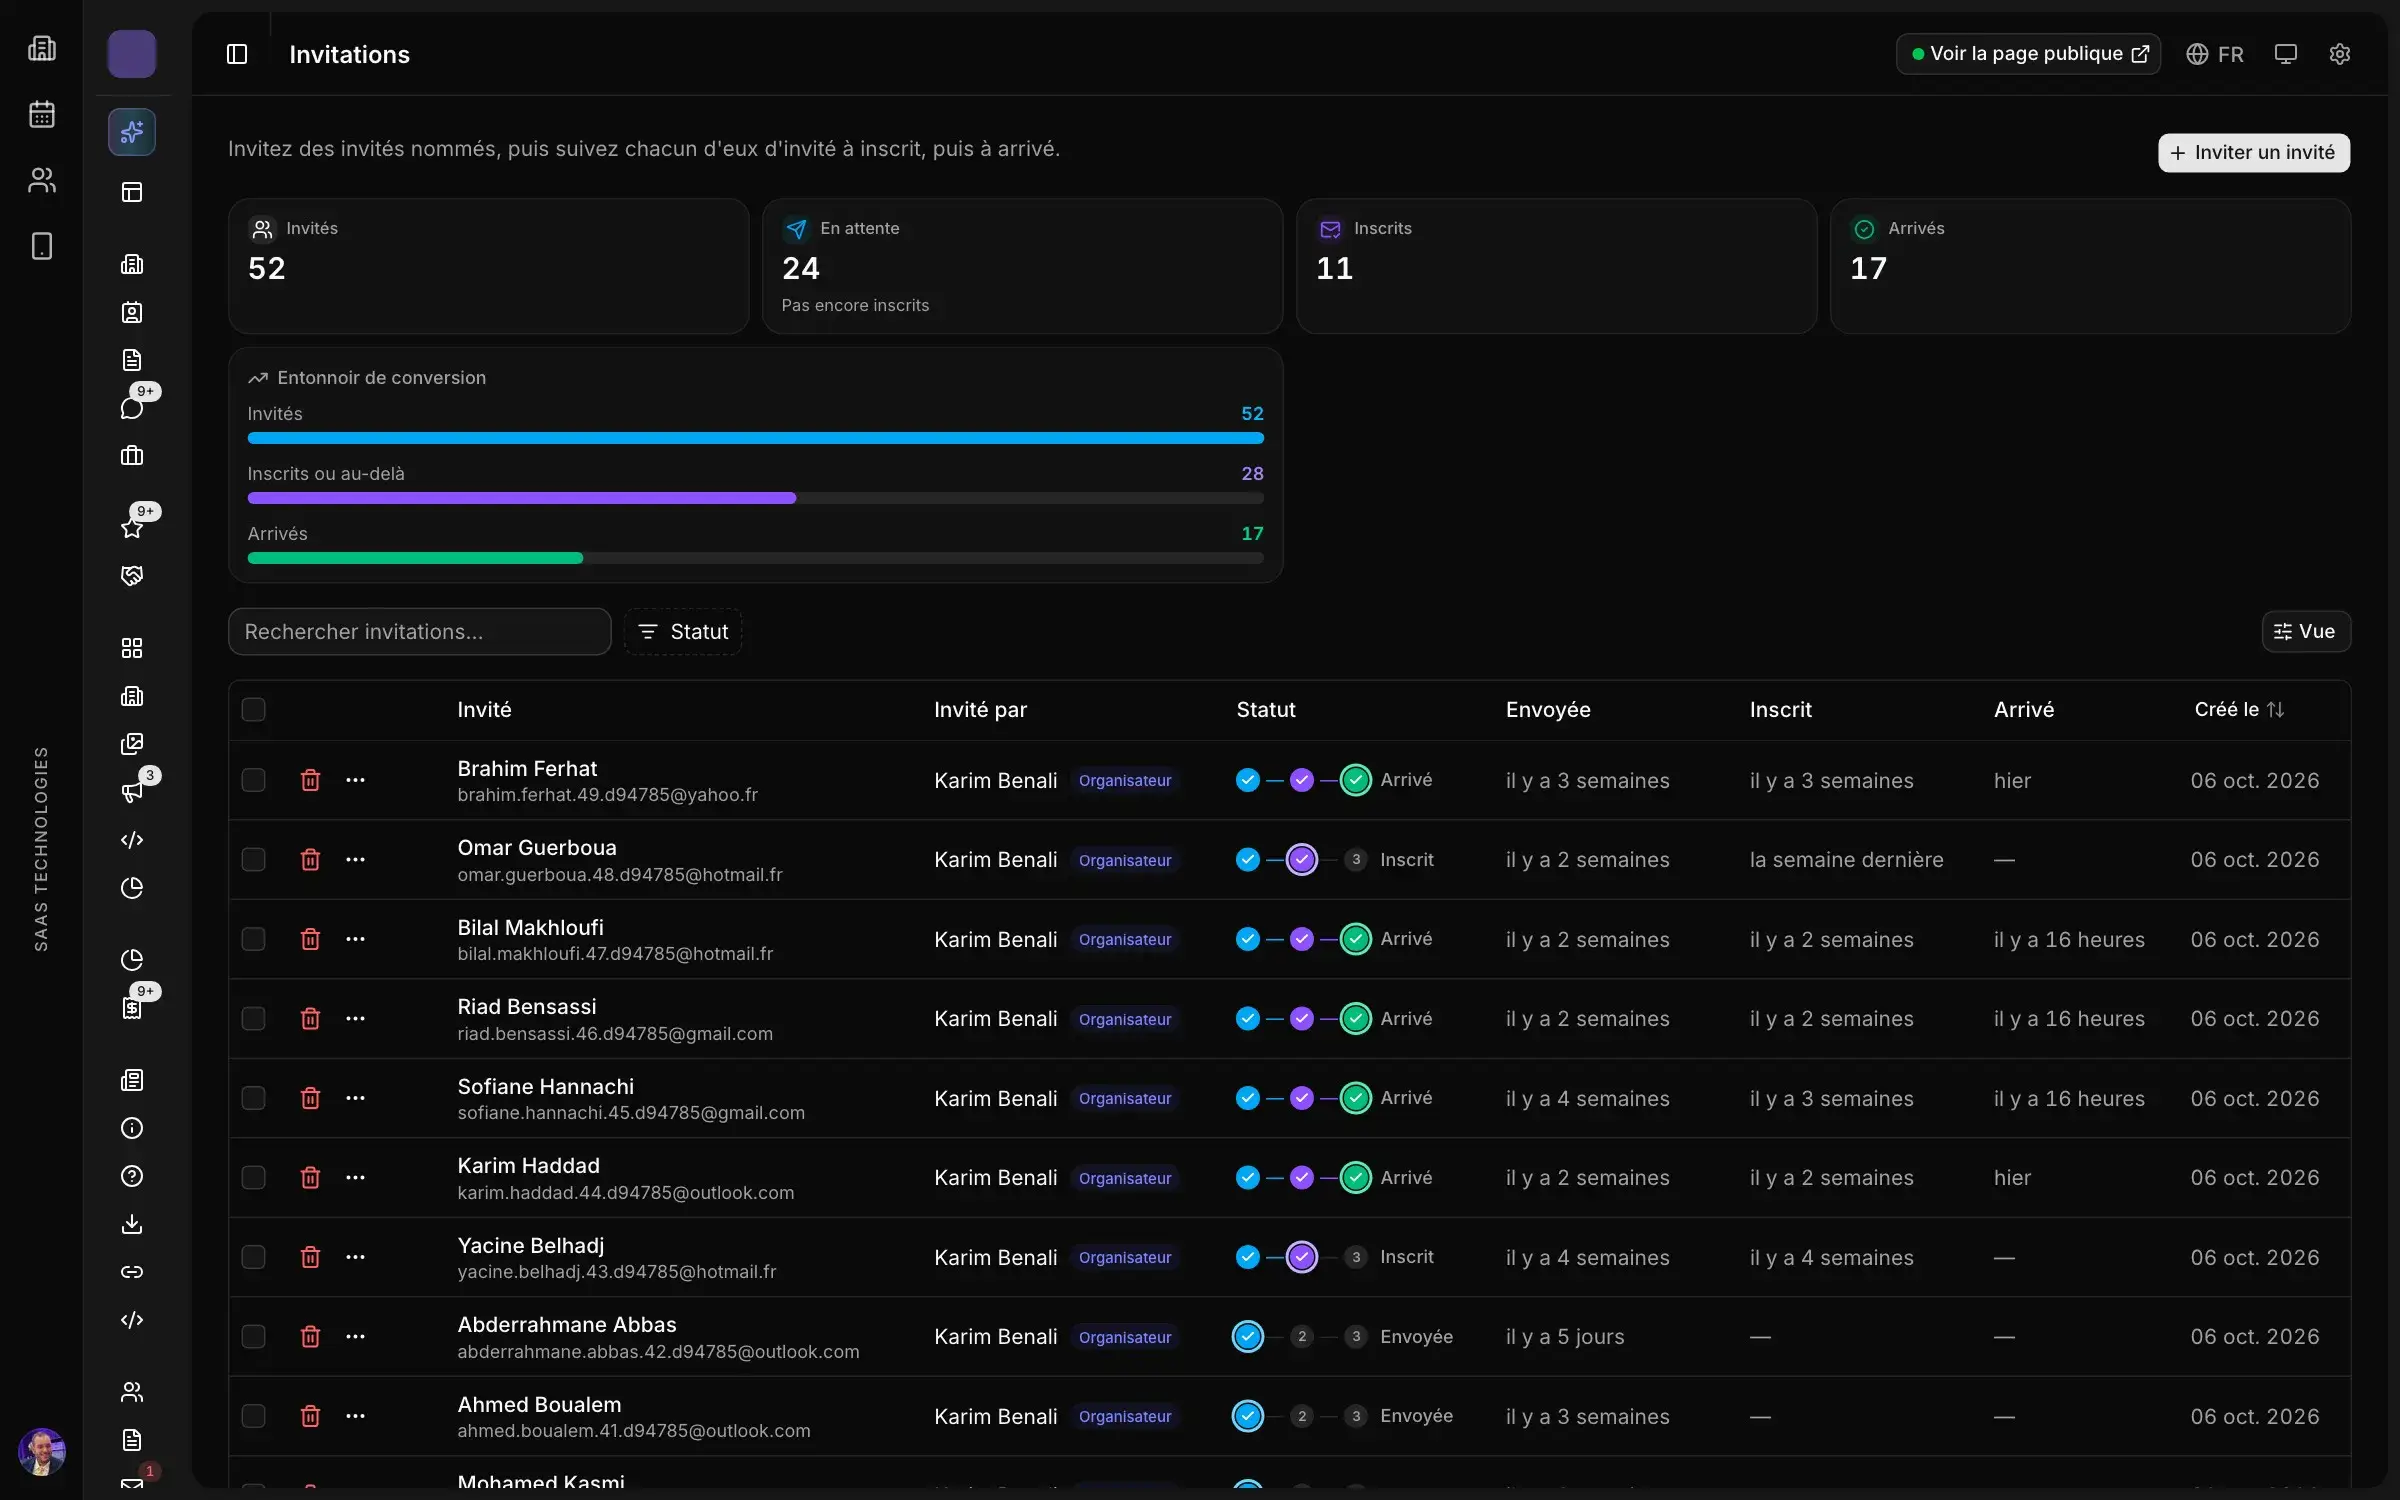
Task: Check the Brahim Ferhat row checkbox
Action: (x=254, y=780)
